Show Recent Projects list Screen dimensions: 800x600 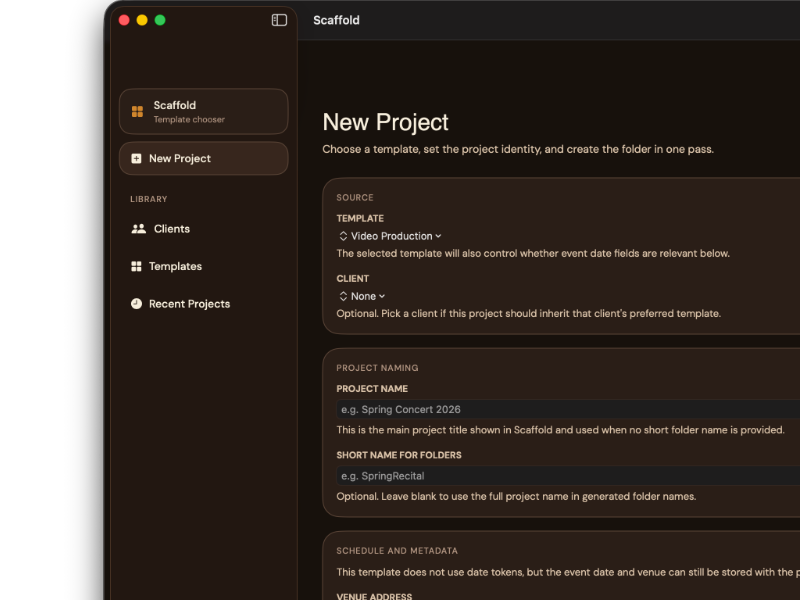204,304
